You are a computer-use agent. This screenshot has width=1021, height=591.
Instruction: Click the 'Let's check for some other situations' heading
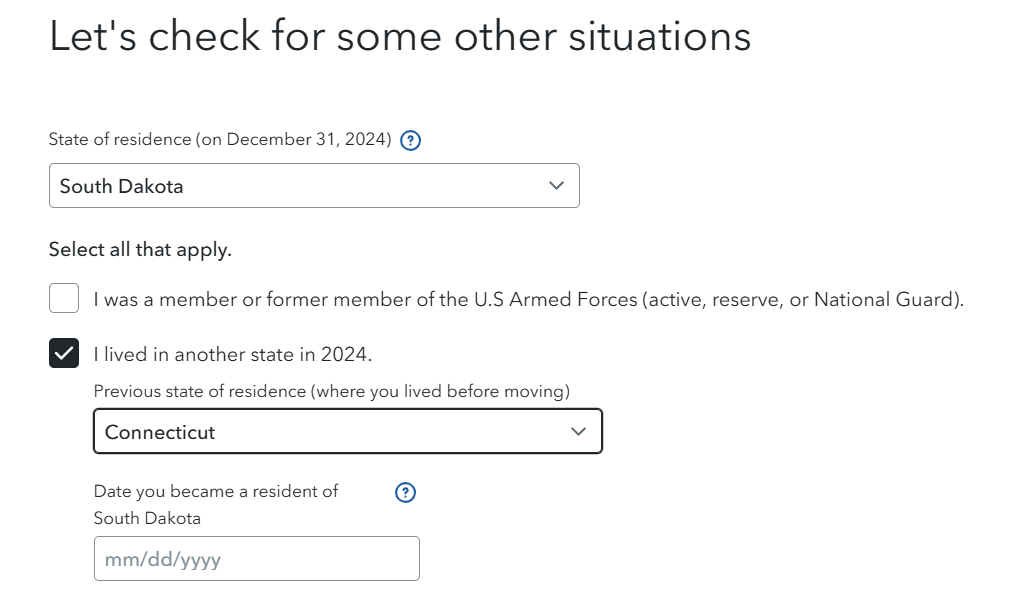click(400, 37)
